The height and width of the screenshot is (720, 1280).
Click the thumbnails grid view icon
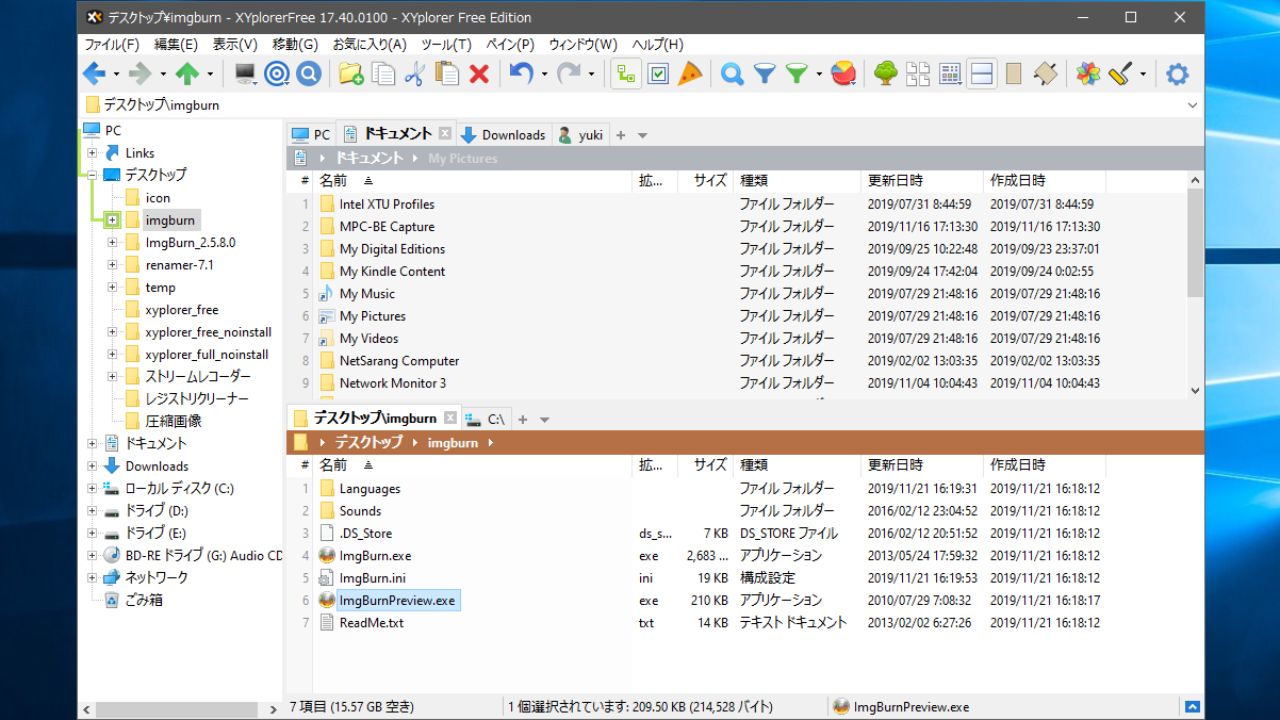[918, 73]
